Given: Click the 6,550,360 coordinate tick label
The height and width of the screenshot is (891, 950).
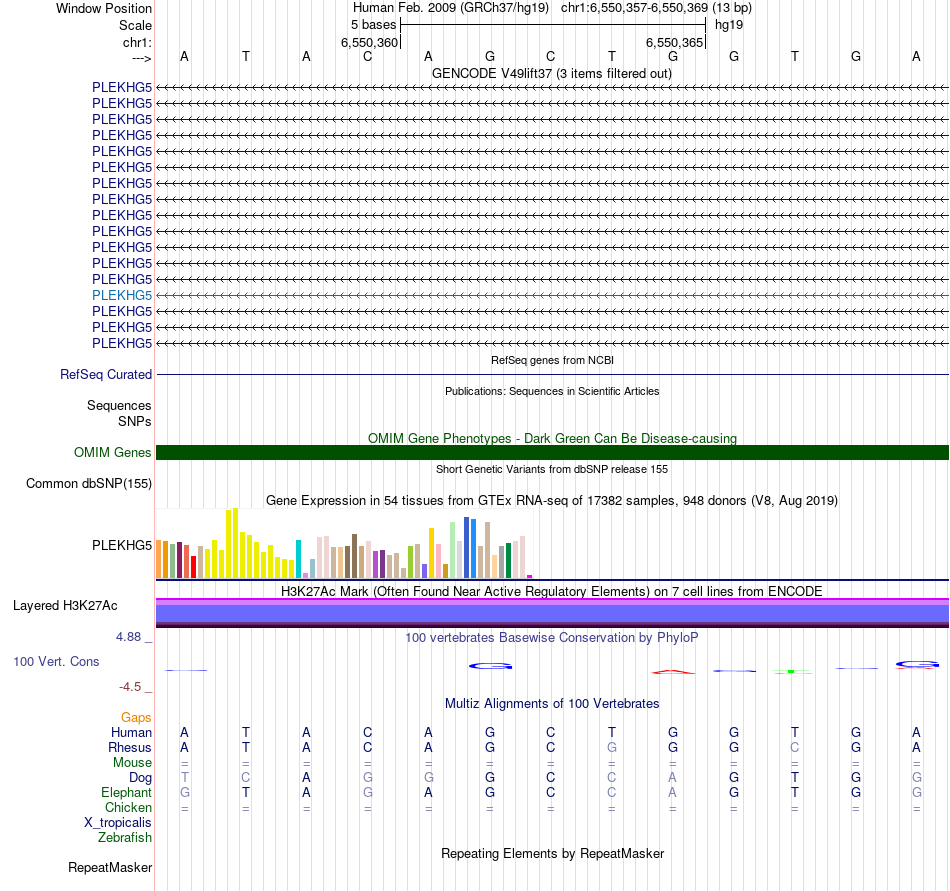Looking at the screenshot, I should [x=370, y=42].
